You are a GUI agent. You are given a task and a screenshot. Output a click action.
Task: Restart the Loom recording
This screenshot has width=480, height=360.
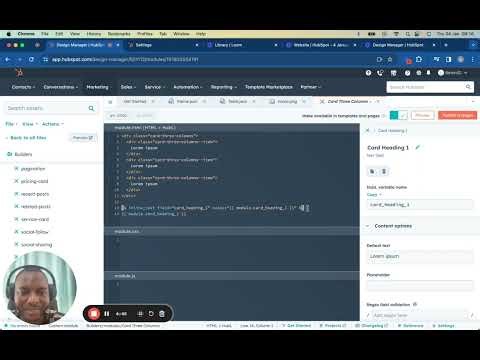coord(151,314)
